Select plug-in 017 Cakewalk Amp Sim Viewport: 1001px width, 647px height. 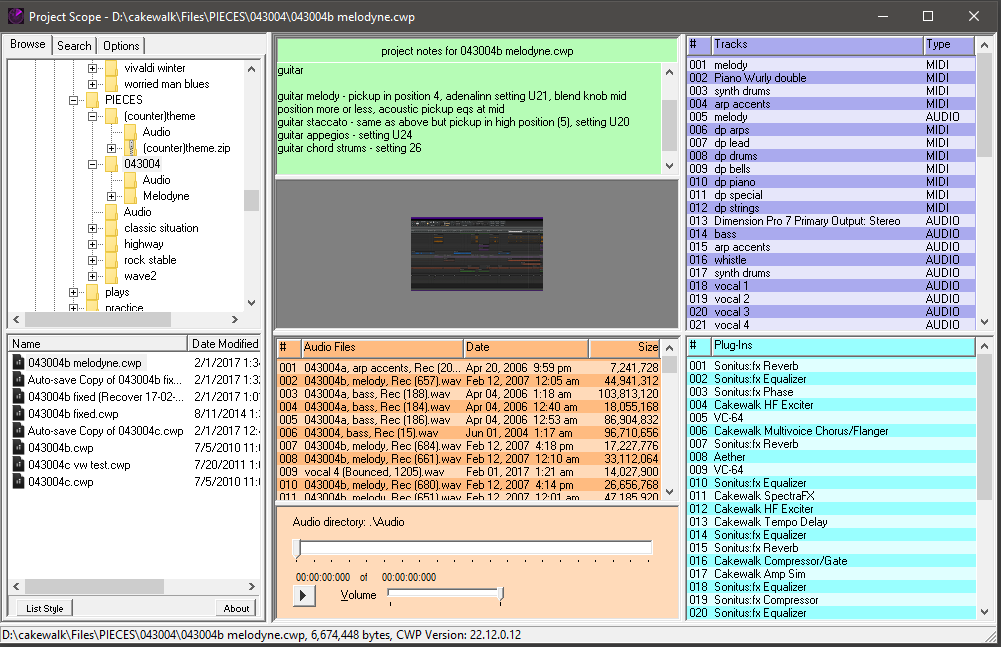pos(831,574)
